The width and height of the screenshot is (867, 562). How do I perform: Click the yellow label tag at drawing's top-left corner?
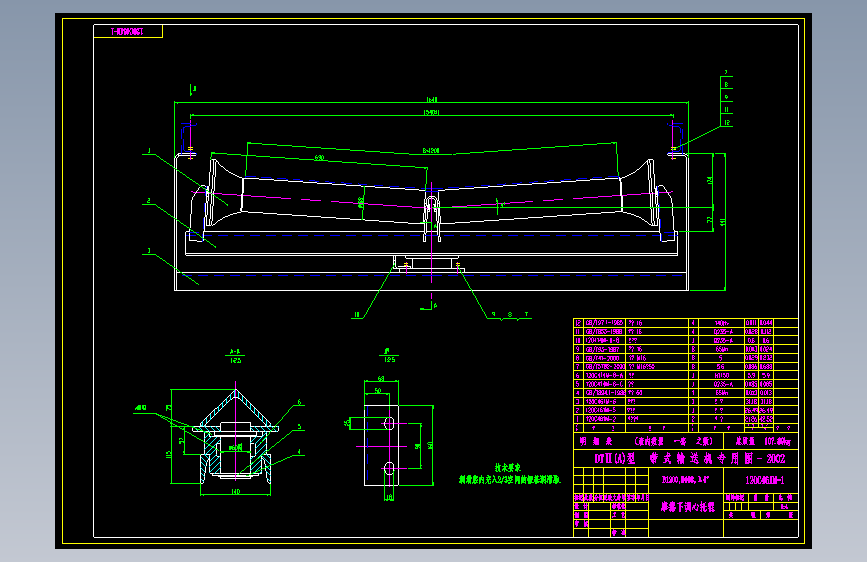pyautogui.click(x=128, y=32)
